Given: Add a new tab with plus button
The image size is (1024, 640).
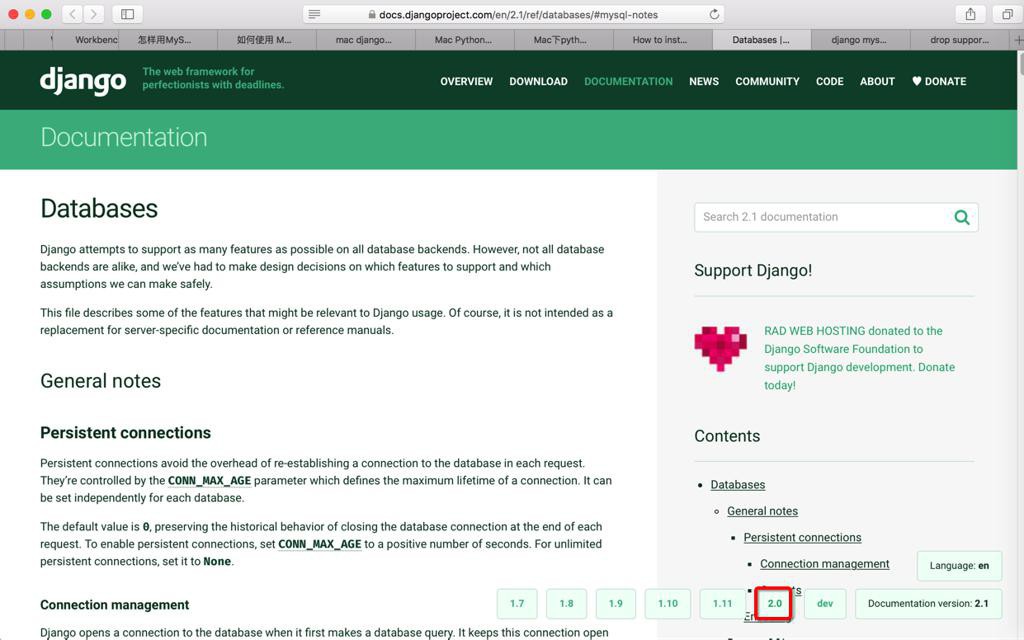Looking at the screenshot, I should coord(1018,40).
